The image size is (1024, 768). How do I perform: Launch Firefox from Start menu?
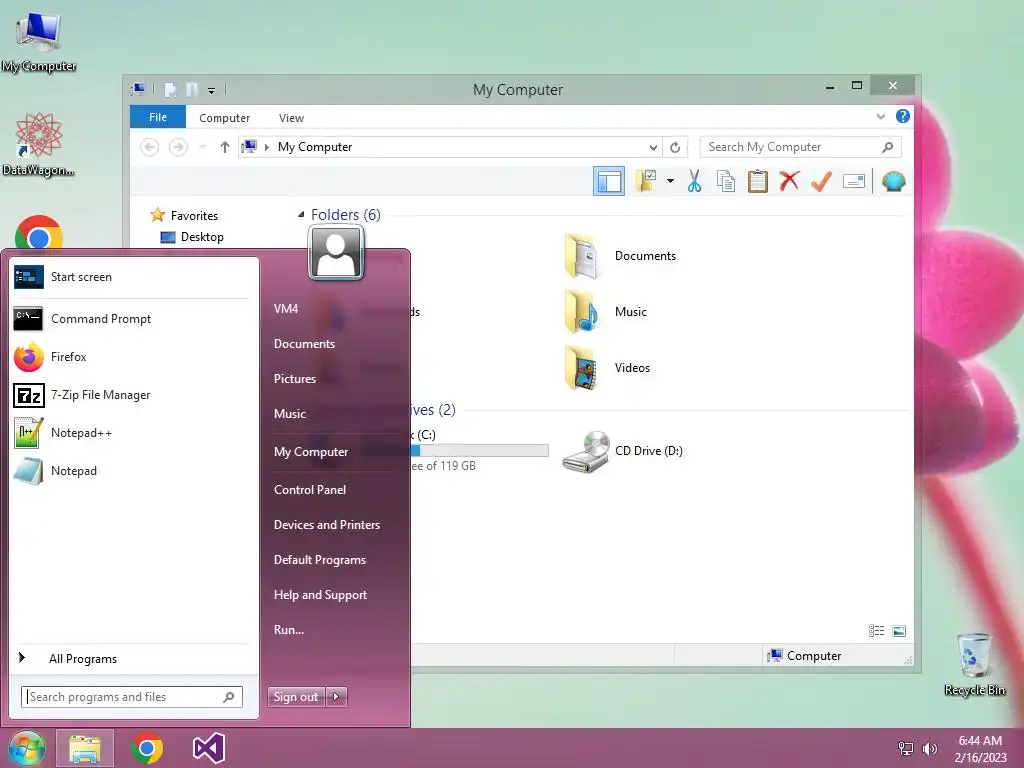point(131,357)
